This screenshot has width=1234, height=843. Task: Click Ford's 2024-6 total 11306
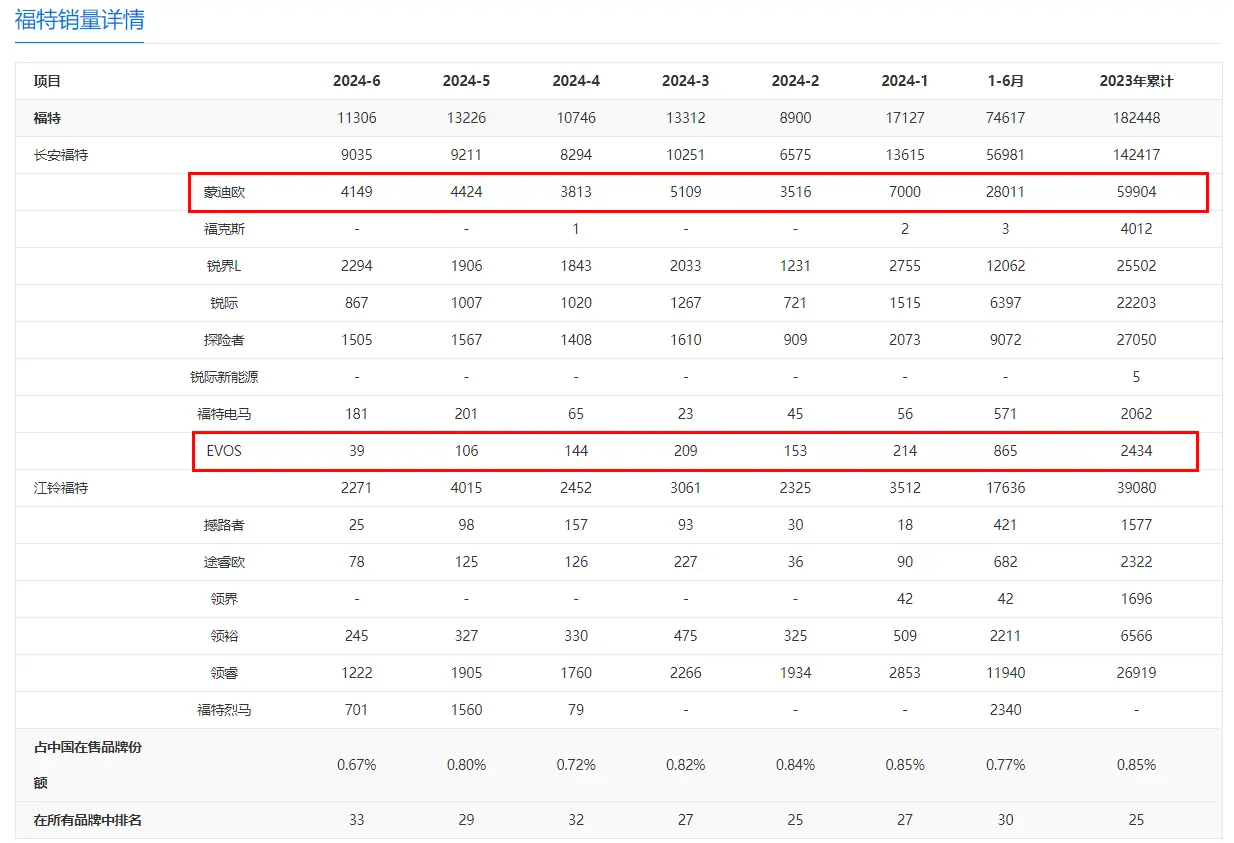(357, 118)
